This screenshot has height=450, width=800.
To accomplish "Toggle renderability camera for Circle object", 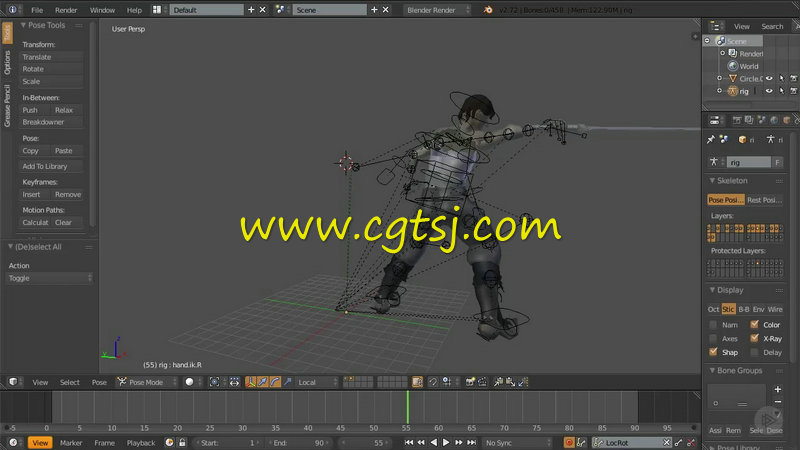I will coord(794,79).
